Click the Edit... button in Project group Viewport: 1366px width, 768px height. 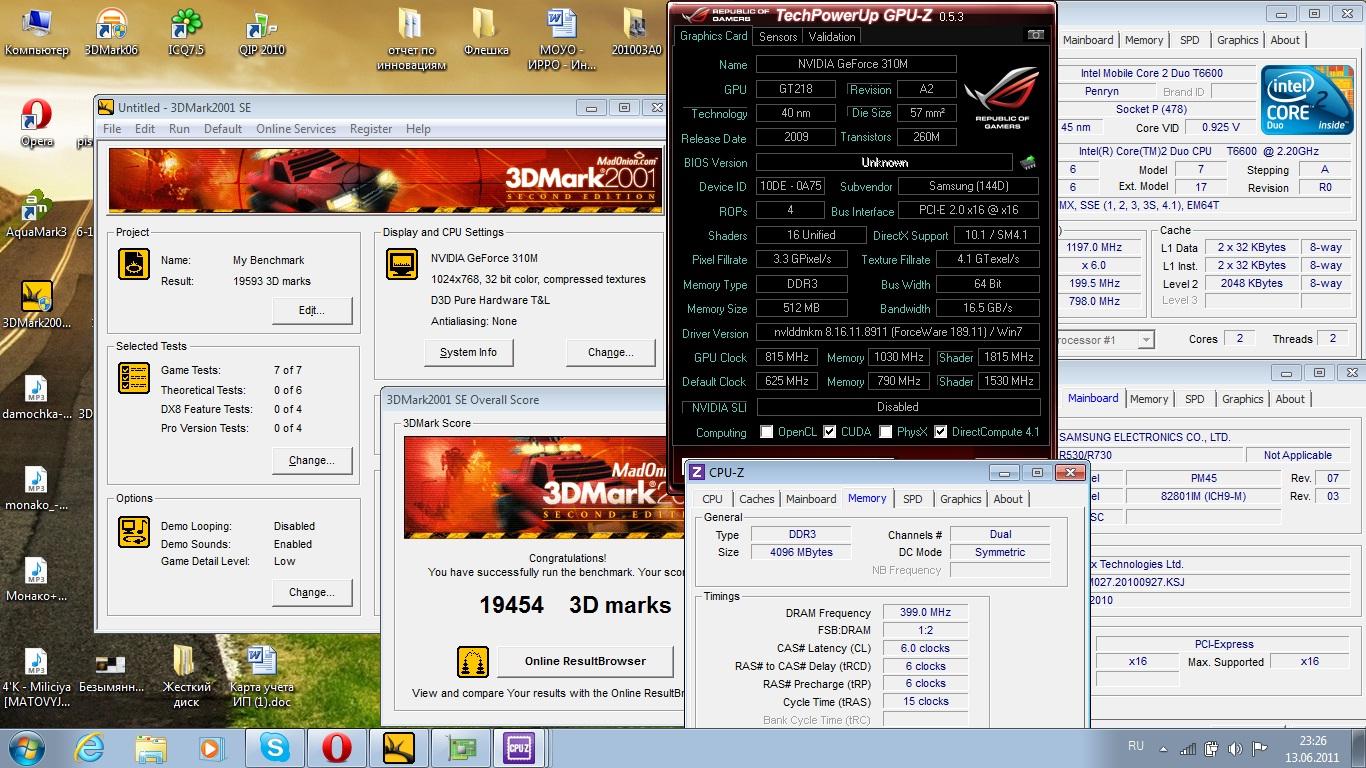click(312, 310)
